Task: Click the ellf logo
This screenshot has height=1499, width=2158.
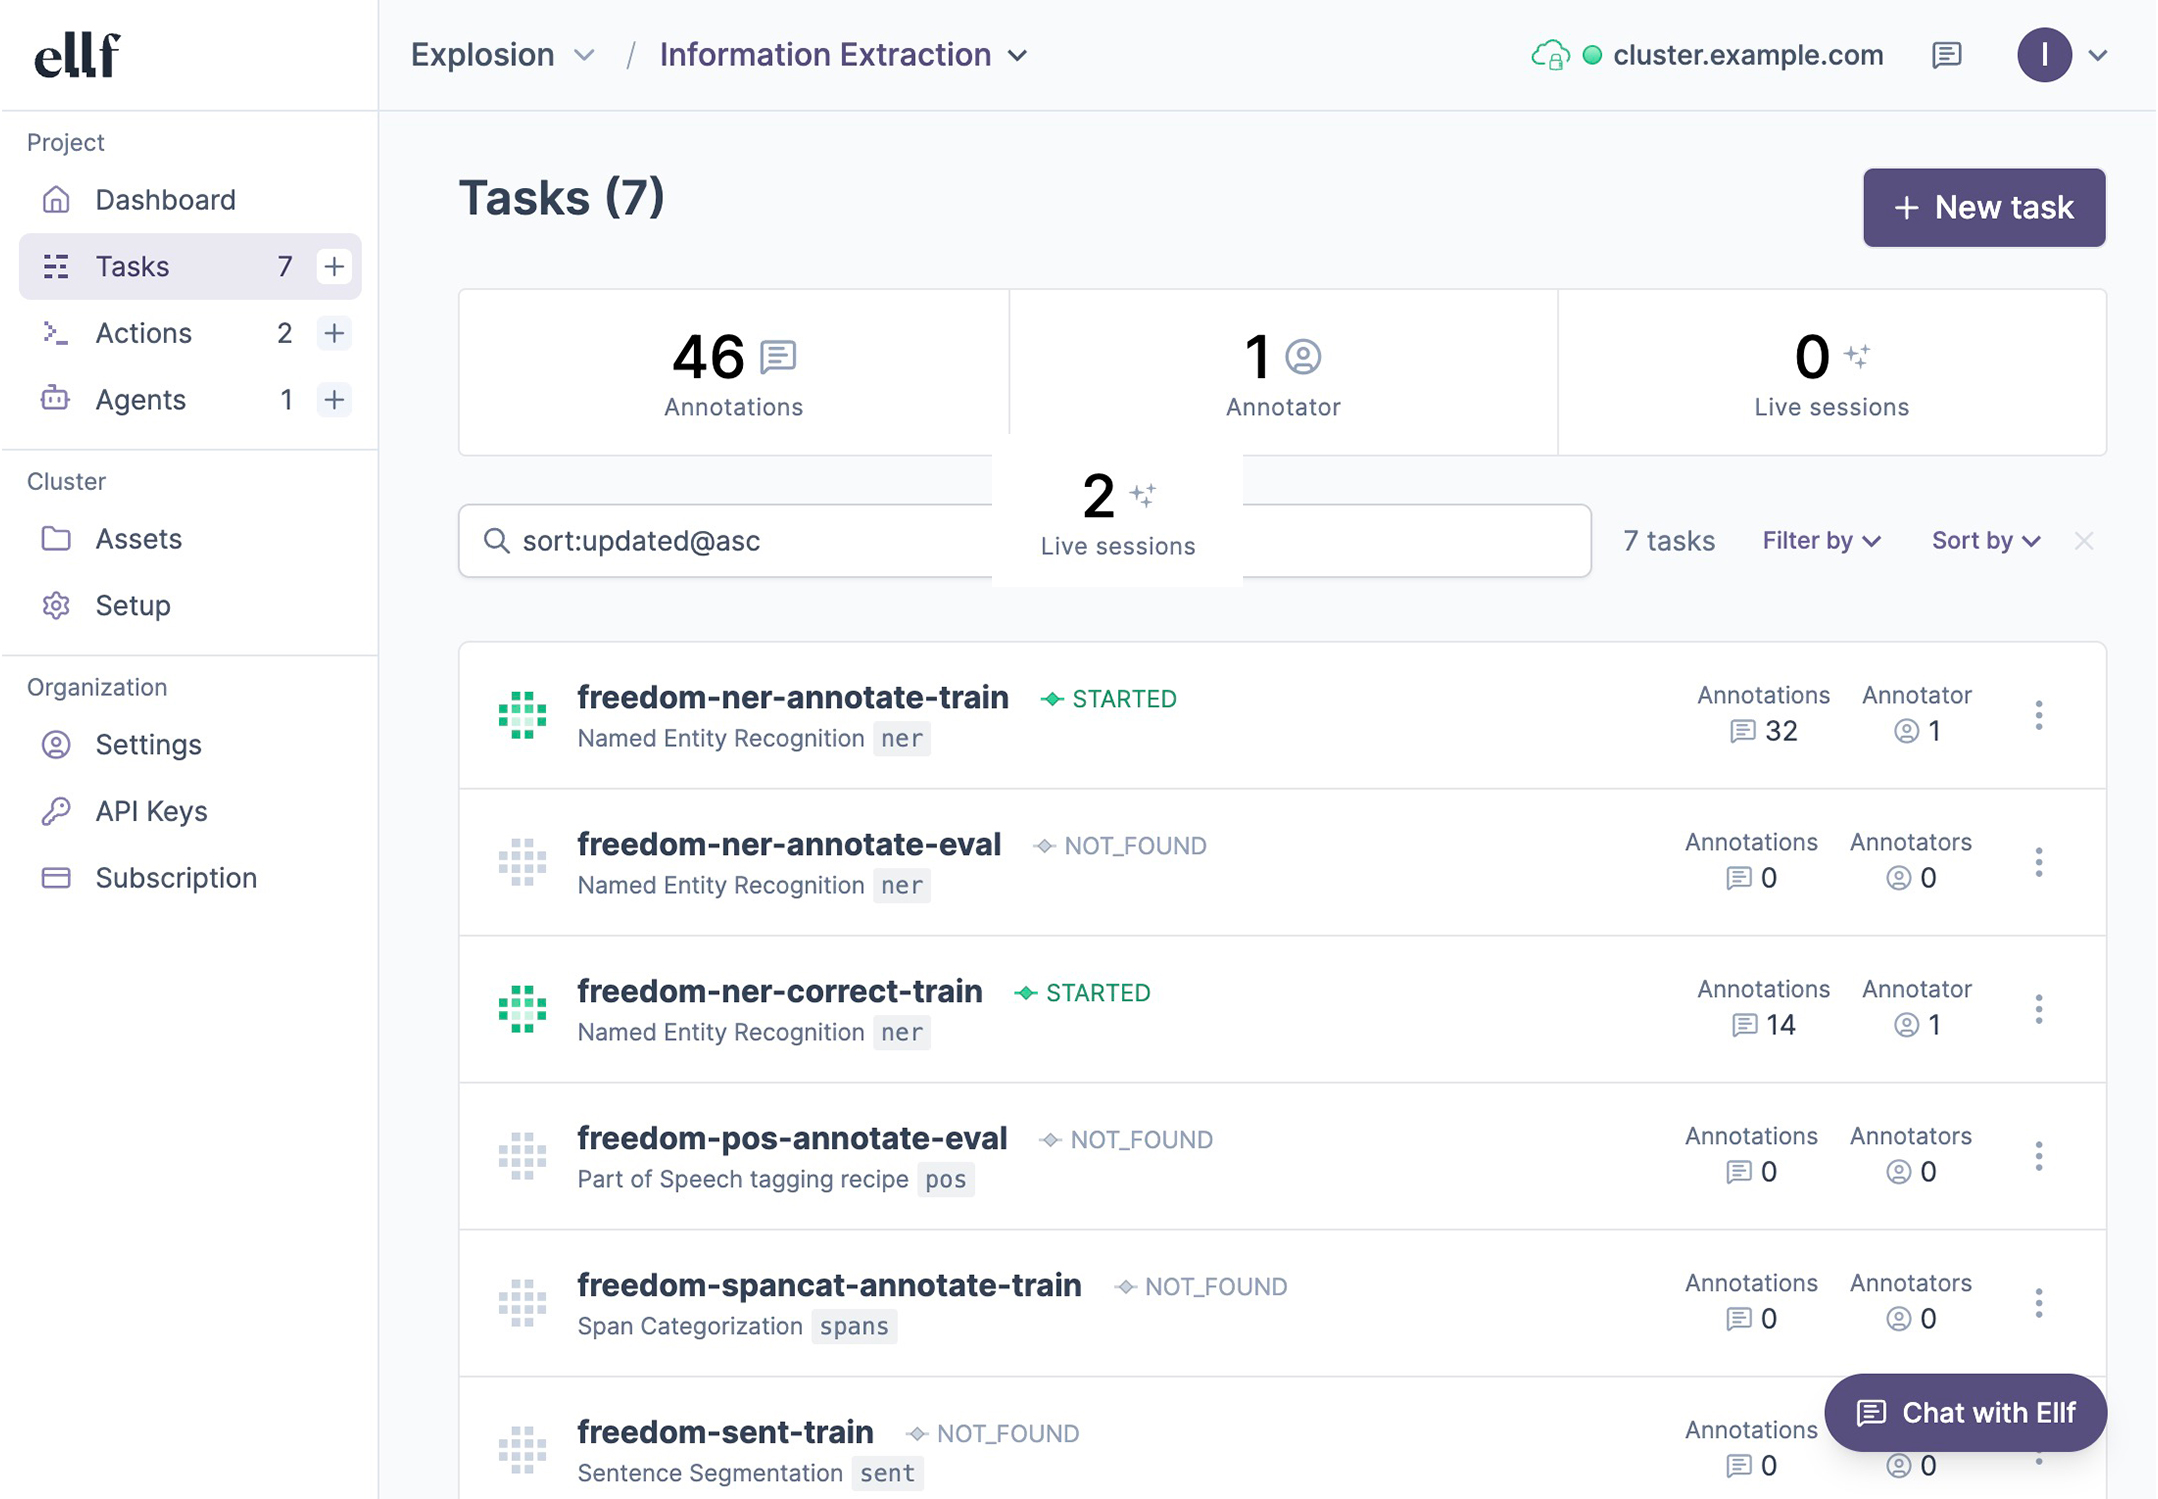Action: click(x=77, y=55)
